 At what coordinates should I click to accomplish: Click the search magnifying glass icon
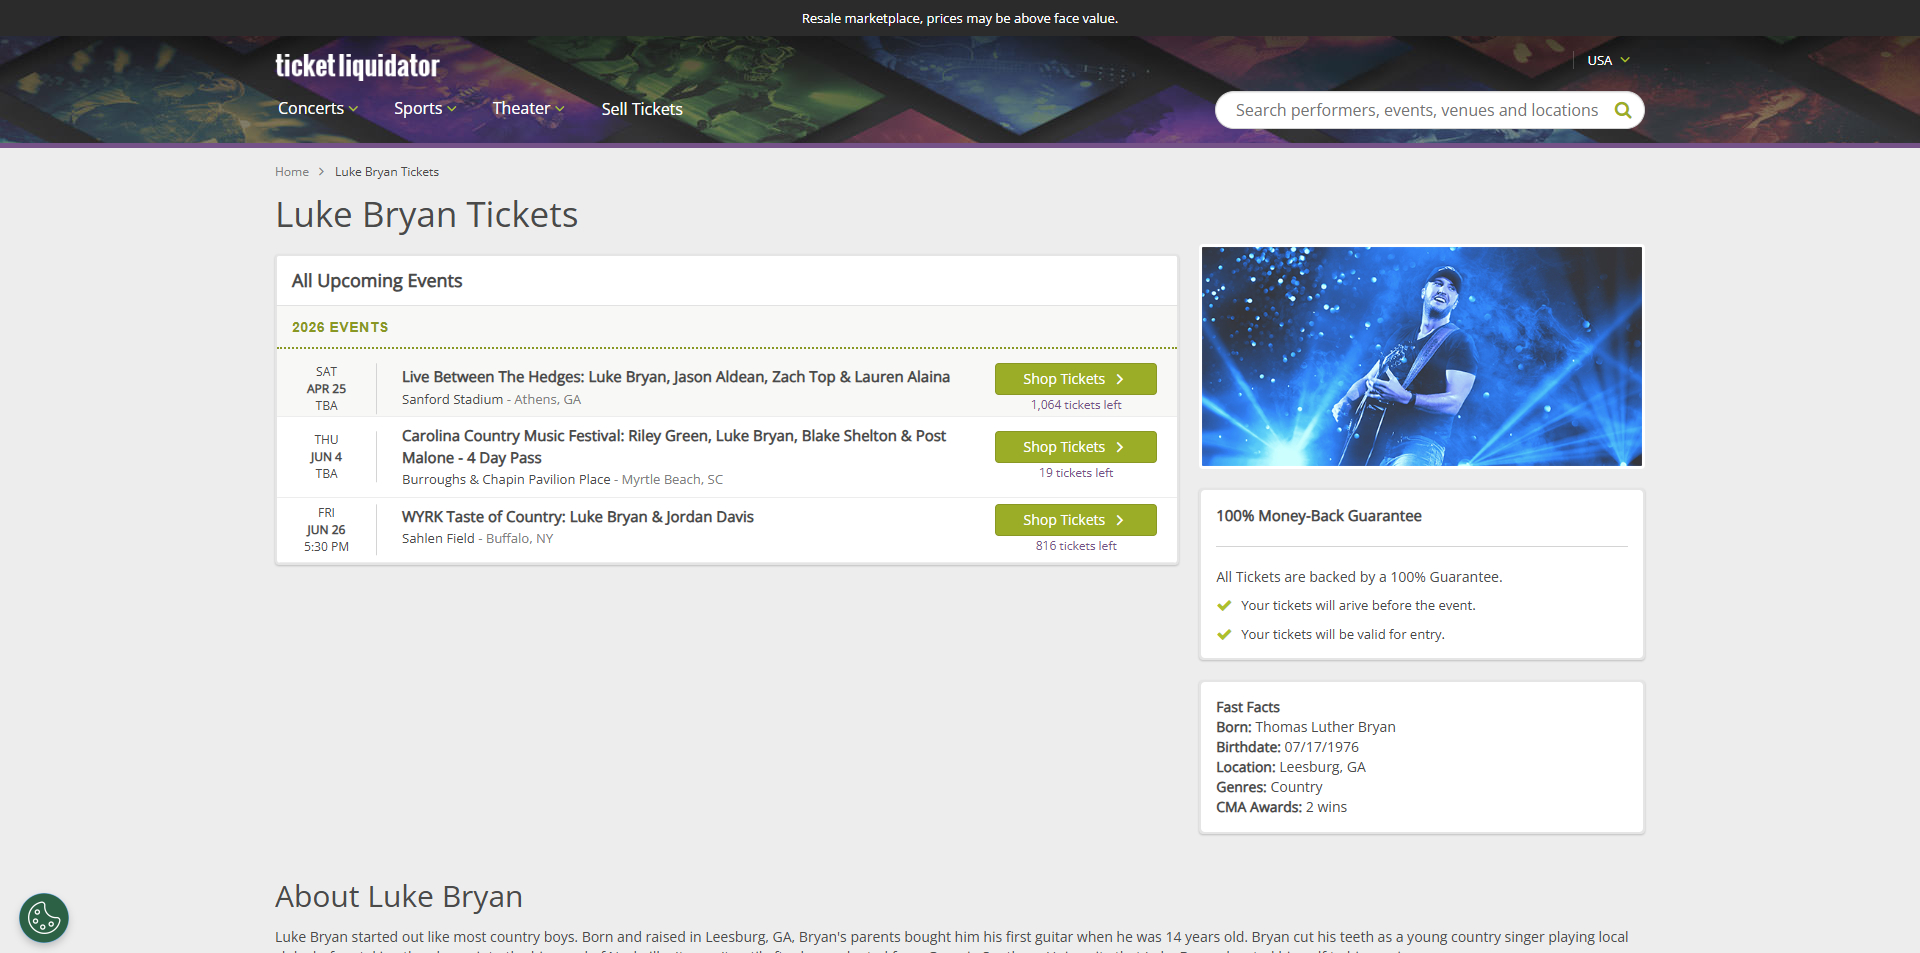click(x=1622, y=110)
